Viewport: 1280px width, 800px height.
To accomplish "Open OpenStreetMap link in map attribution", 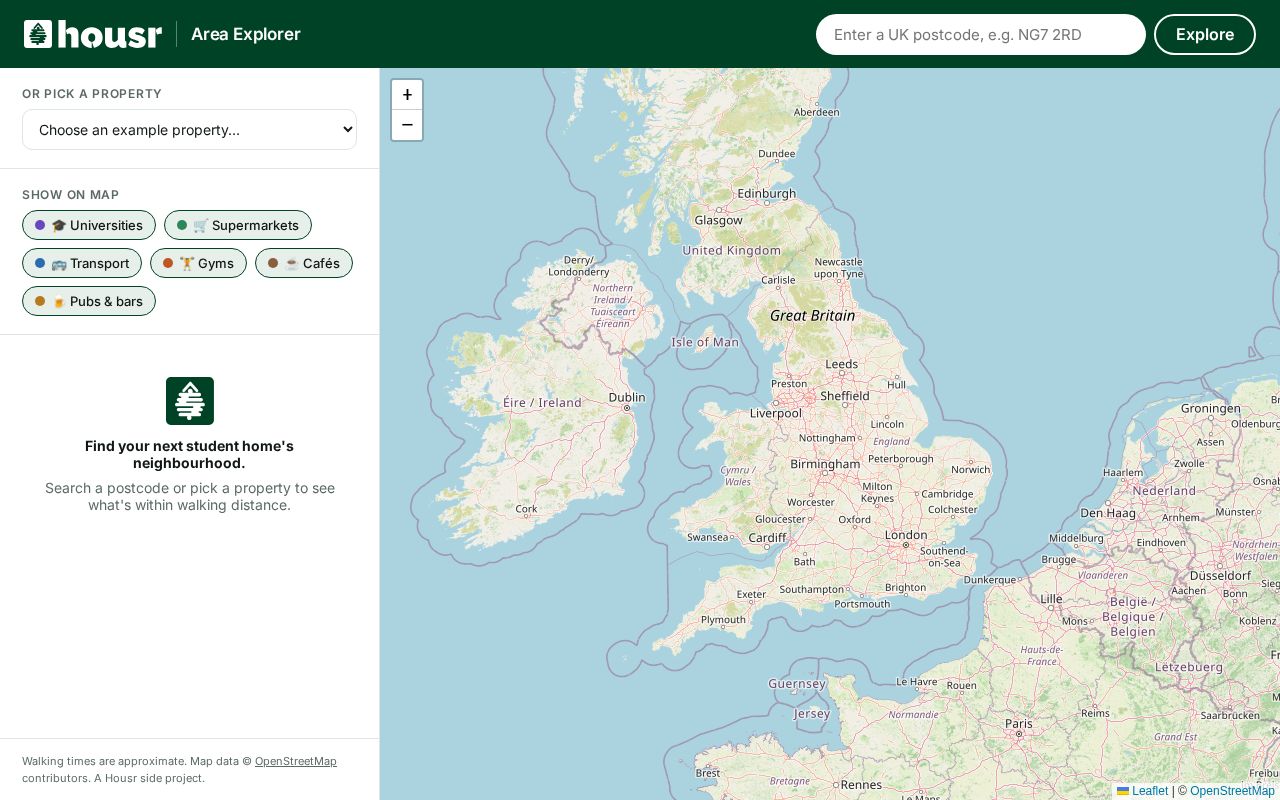I will pos(1232,791).
